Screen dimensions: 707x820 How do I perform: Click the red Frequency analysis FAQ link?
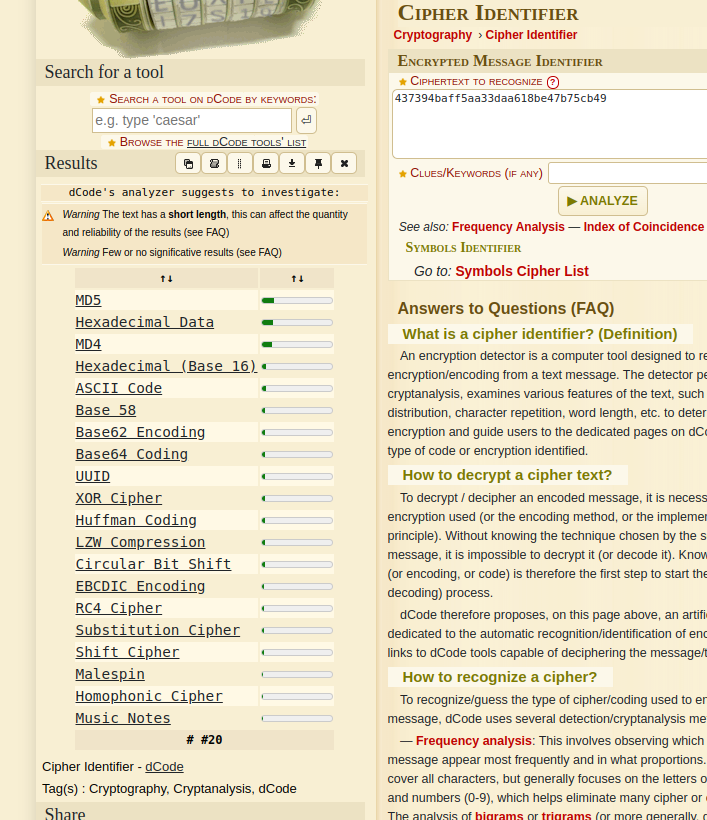click(473, 741)
